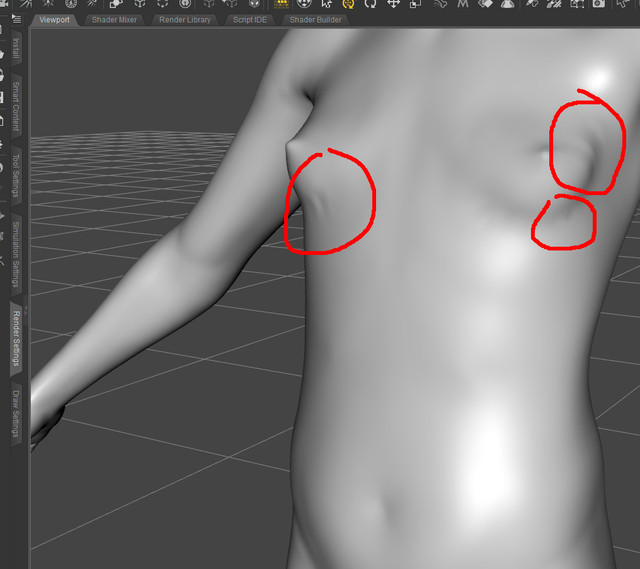Open the Smart Content side tab

pyautogui.click(x=16, y=106)
